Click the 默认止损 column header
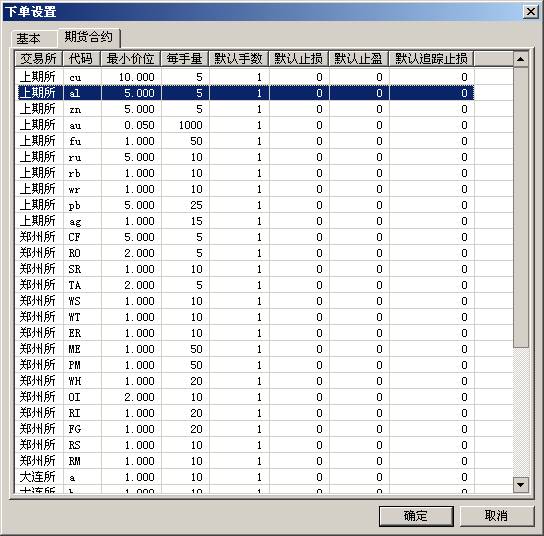Viewport: 544px width, 536px height. point(299,59)
